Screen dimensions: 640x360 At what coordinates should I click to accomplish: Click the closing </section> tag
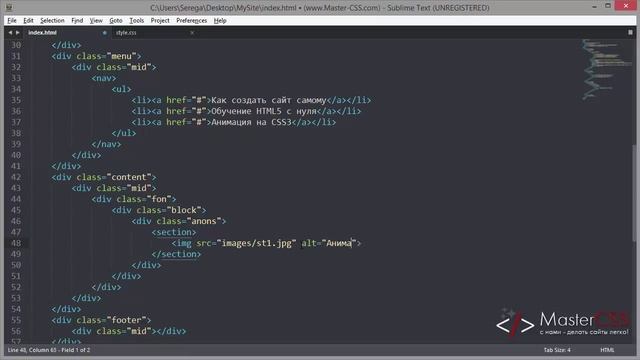pos(176,254)
